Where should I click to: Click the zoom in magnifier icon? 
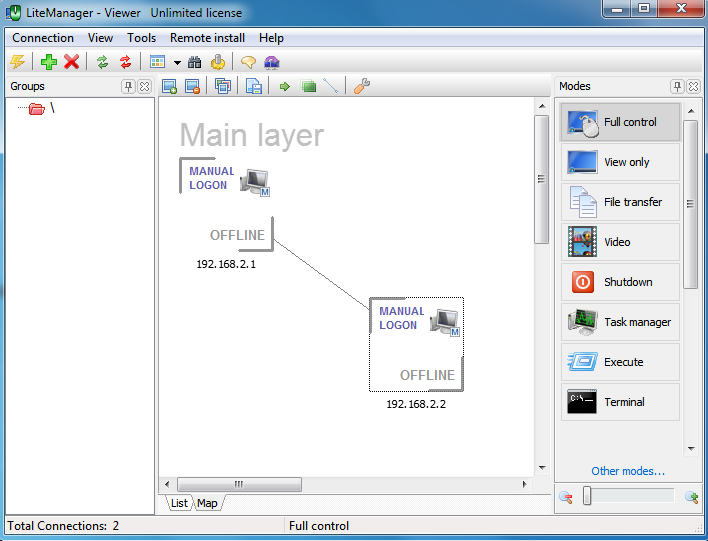(x=692, y=497)
